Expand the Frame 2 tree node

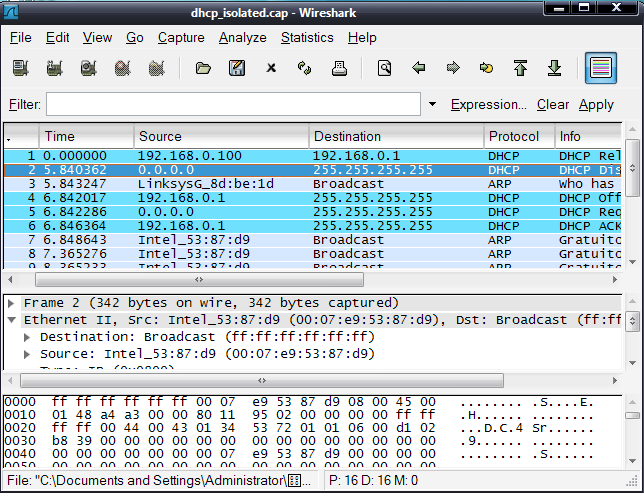click(x=12, y=303)
